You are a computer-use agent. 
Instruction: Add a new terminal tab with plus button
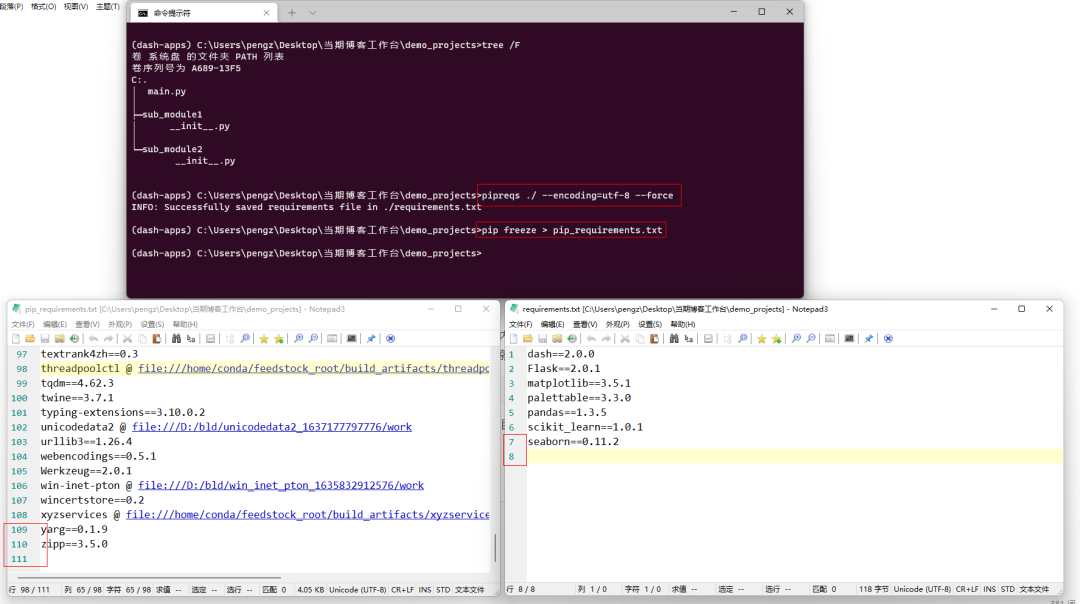point(292,12)
